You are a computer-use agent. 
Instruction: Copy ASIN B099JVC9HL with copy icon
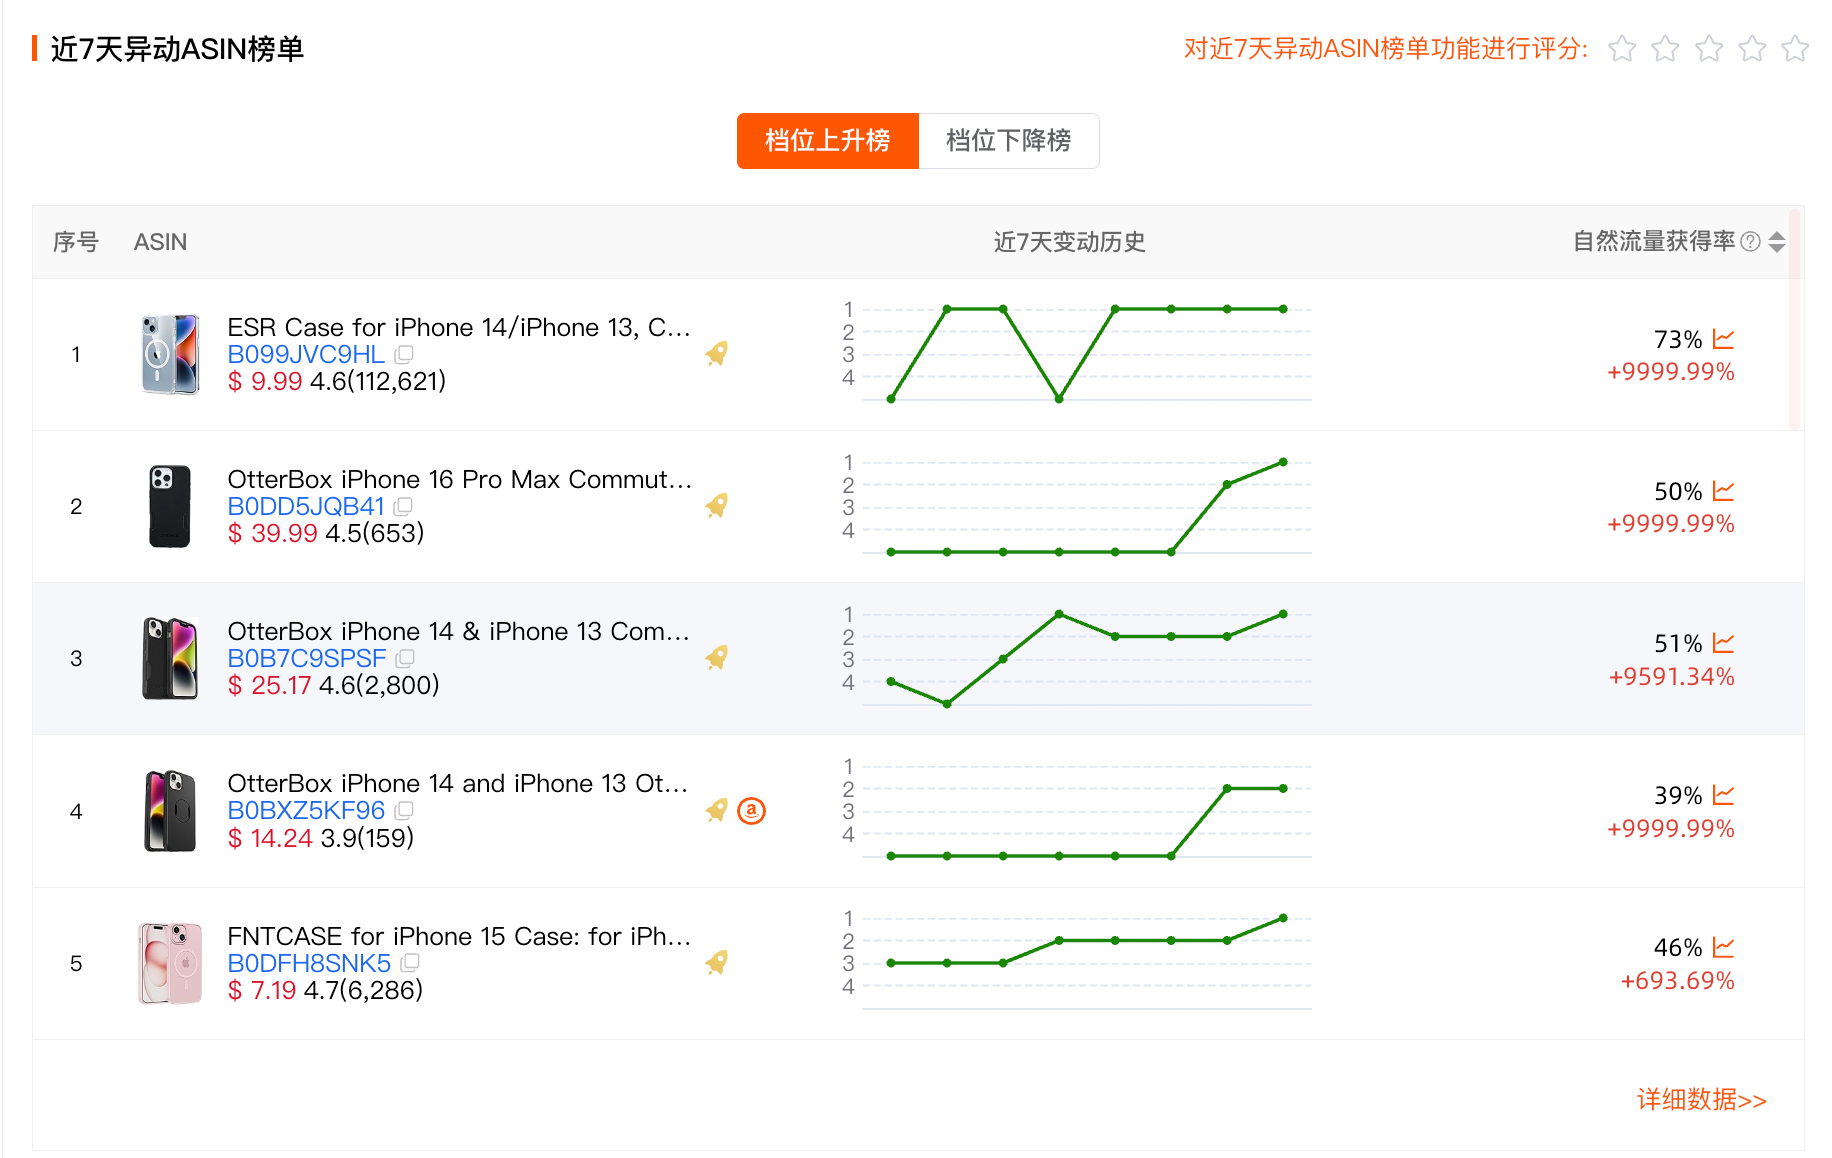[x=404, y=354]
